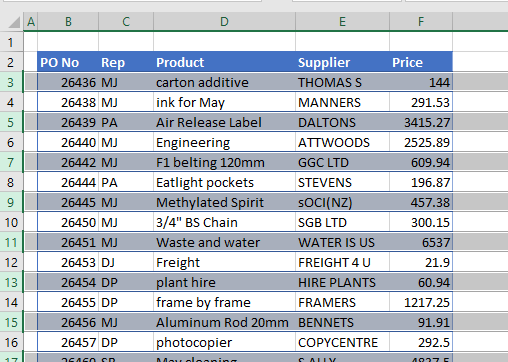Select cell containing 3/4" BS Chain
The height and width of the screenshot is (362, 508).
pos(224,222)
